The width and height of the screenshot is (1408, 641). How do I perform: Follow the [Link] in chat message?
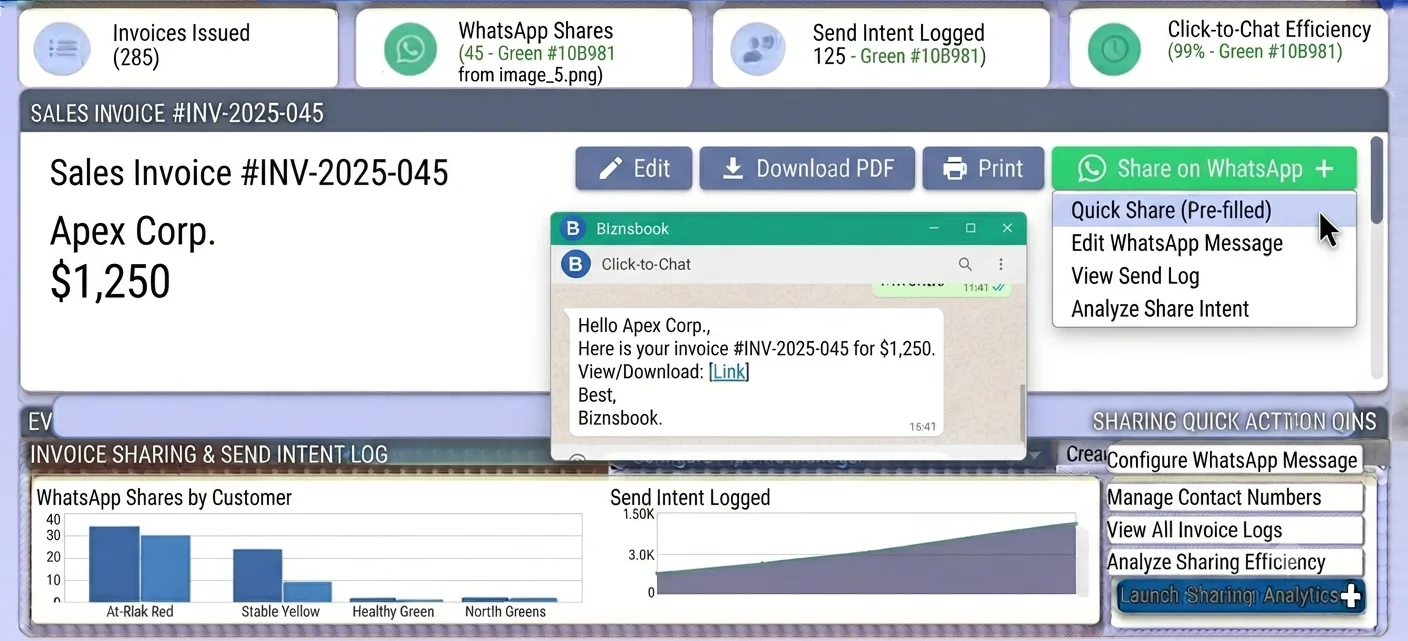click(728, 372)
